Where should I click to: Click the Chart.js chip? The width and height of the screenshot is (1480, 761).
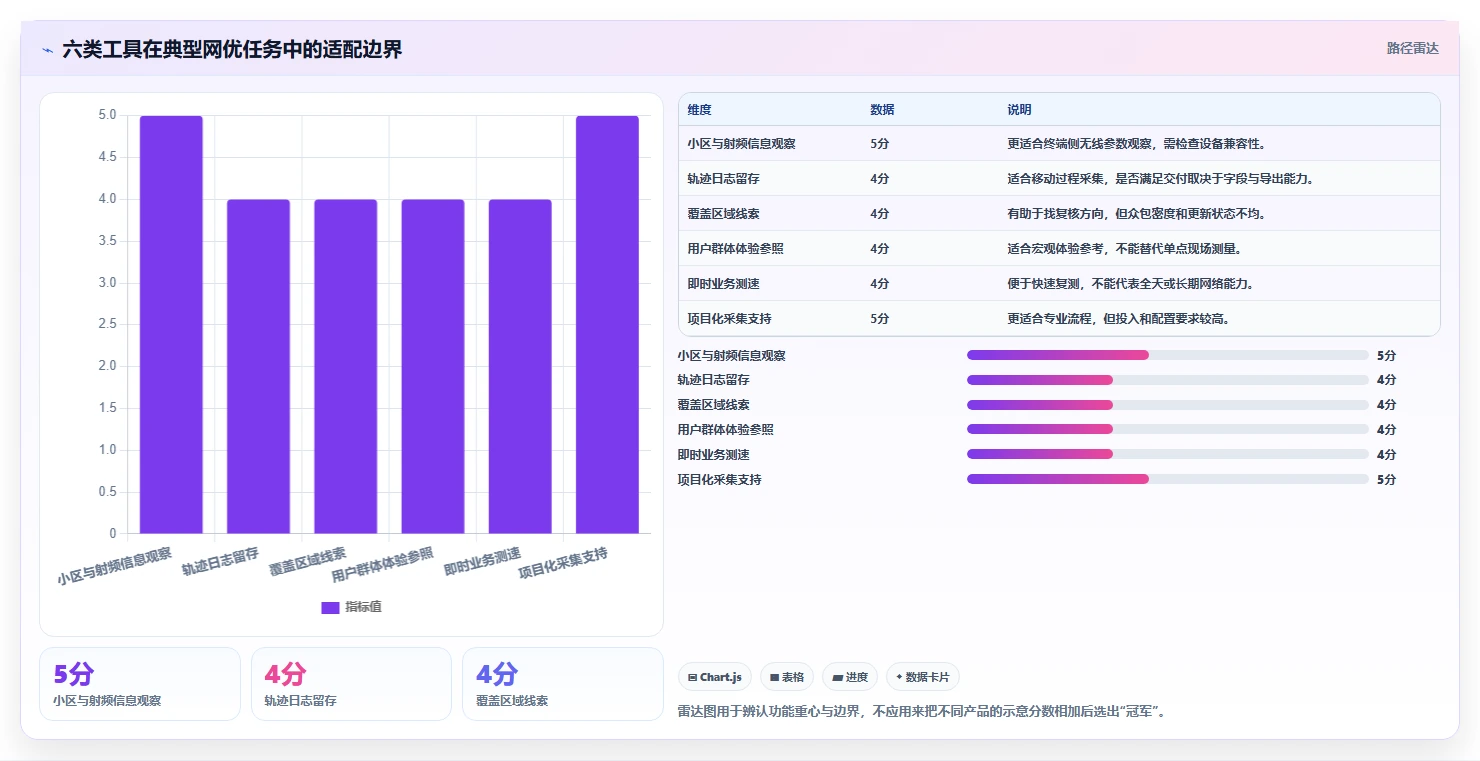click(715, 677)
